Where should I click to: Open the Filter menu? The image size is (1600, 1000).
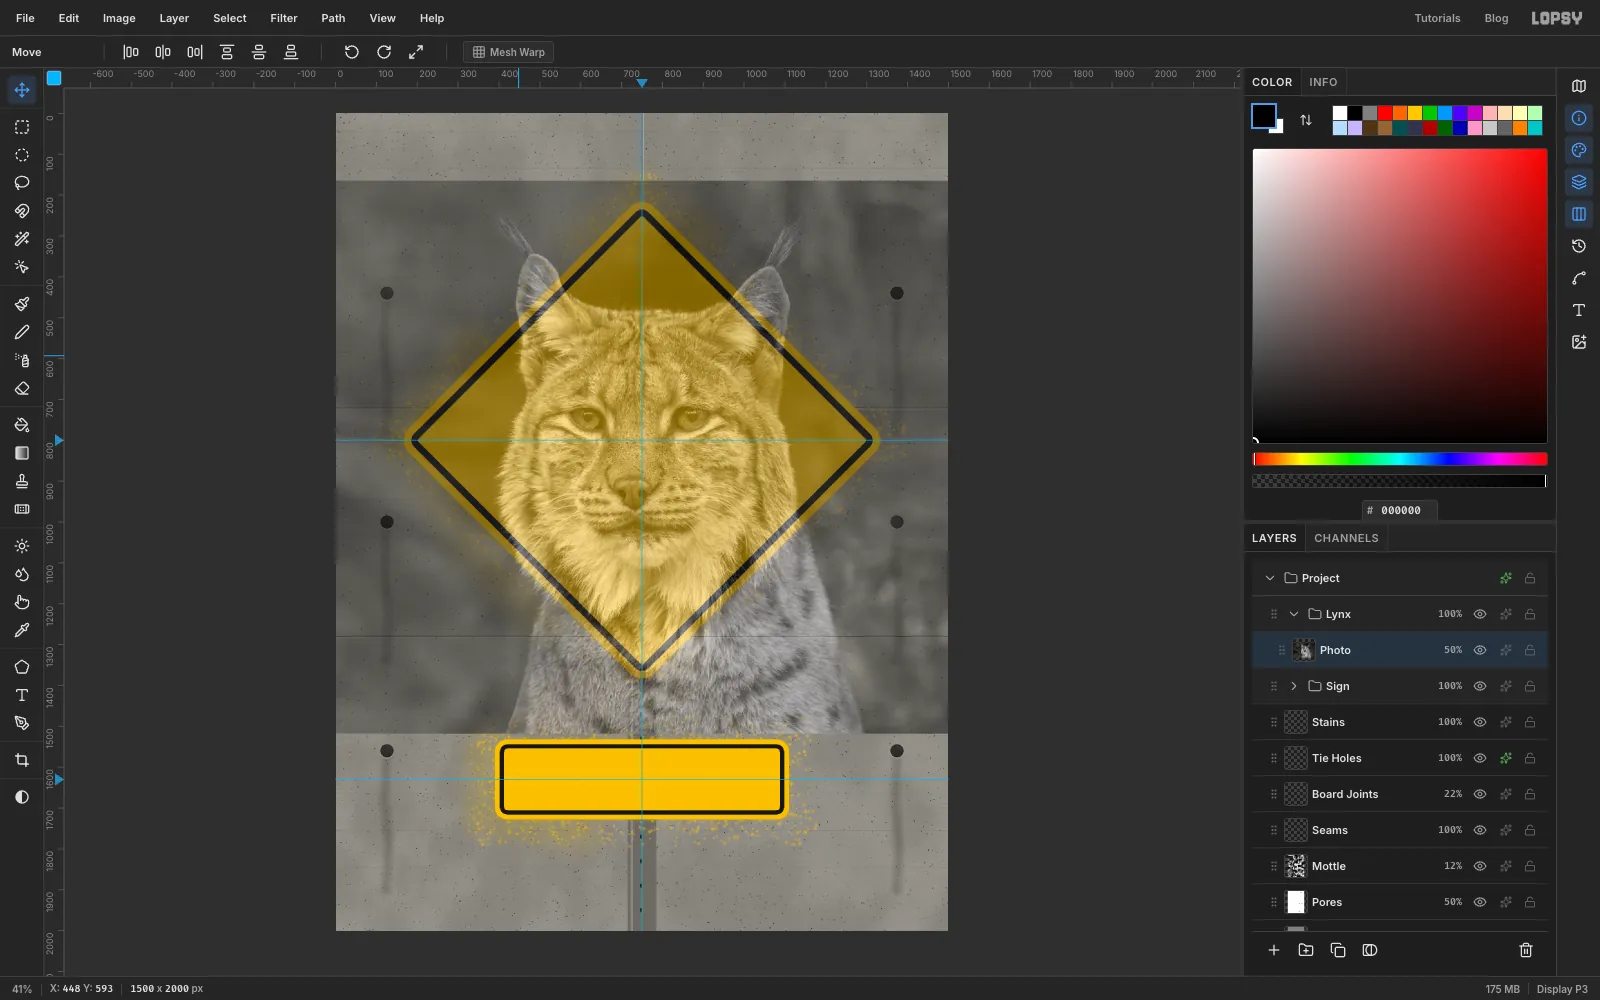[x=284, y=18]
